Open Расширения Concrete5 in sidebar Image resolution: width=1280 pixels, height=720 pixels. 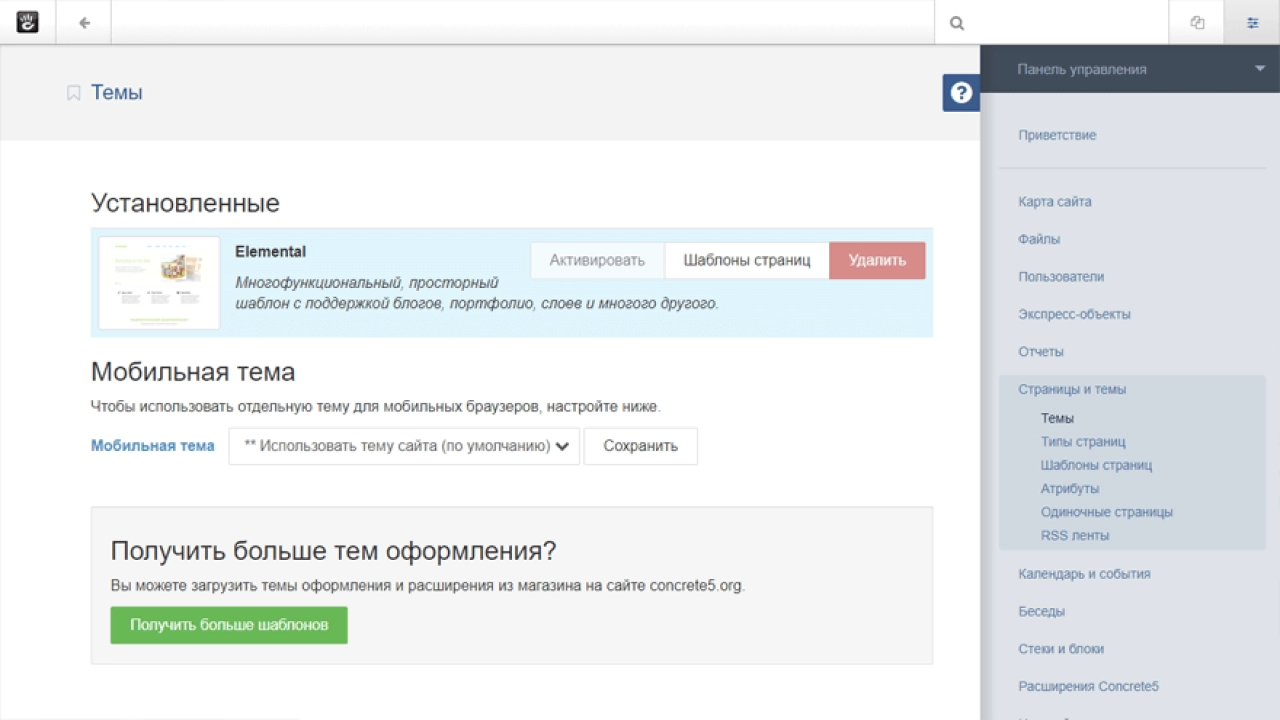tap(1088, 687)
